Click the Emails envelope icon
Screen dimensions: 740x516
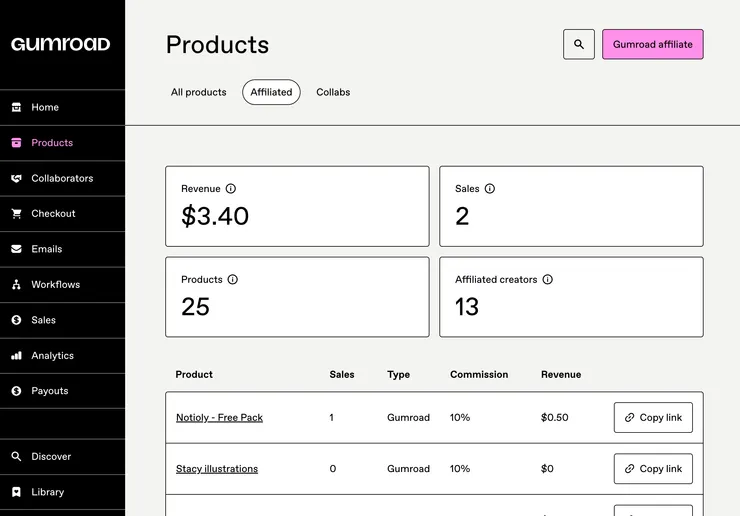pyautogui.click(x=16, y=249)
